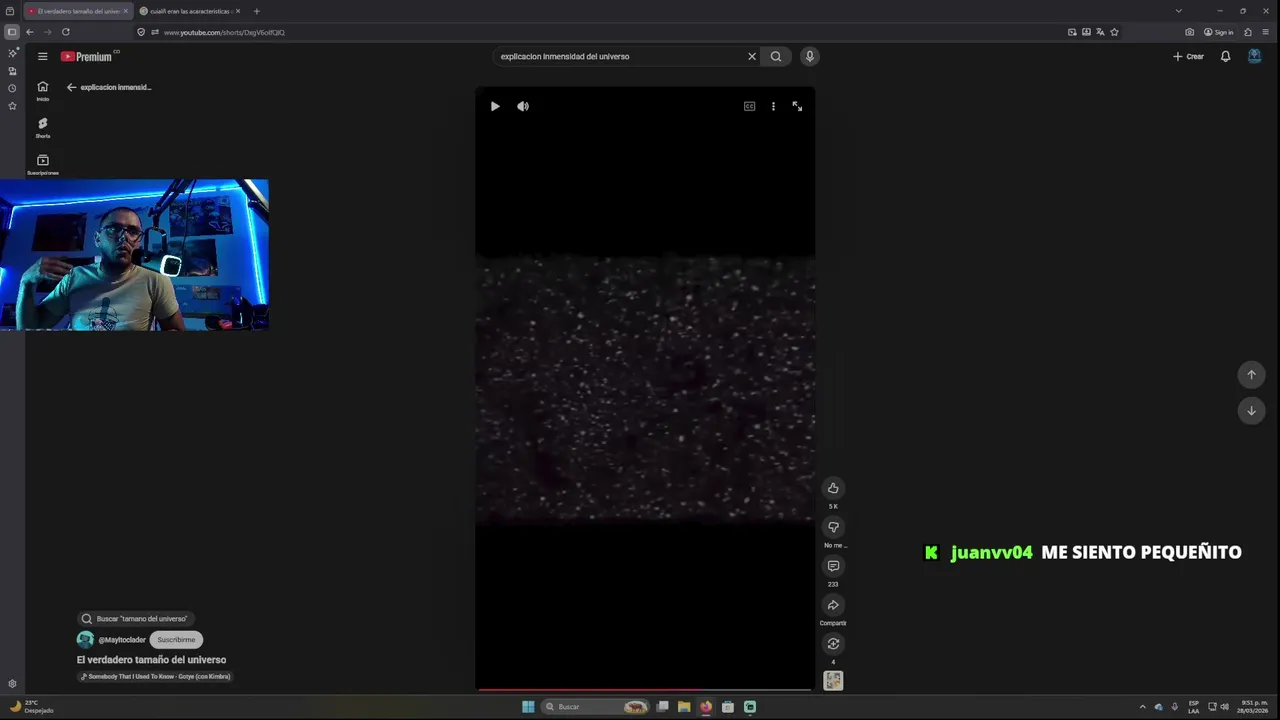
Task: Open Somebody That I Used To Know sound
Action: [x=155, y=677]
